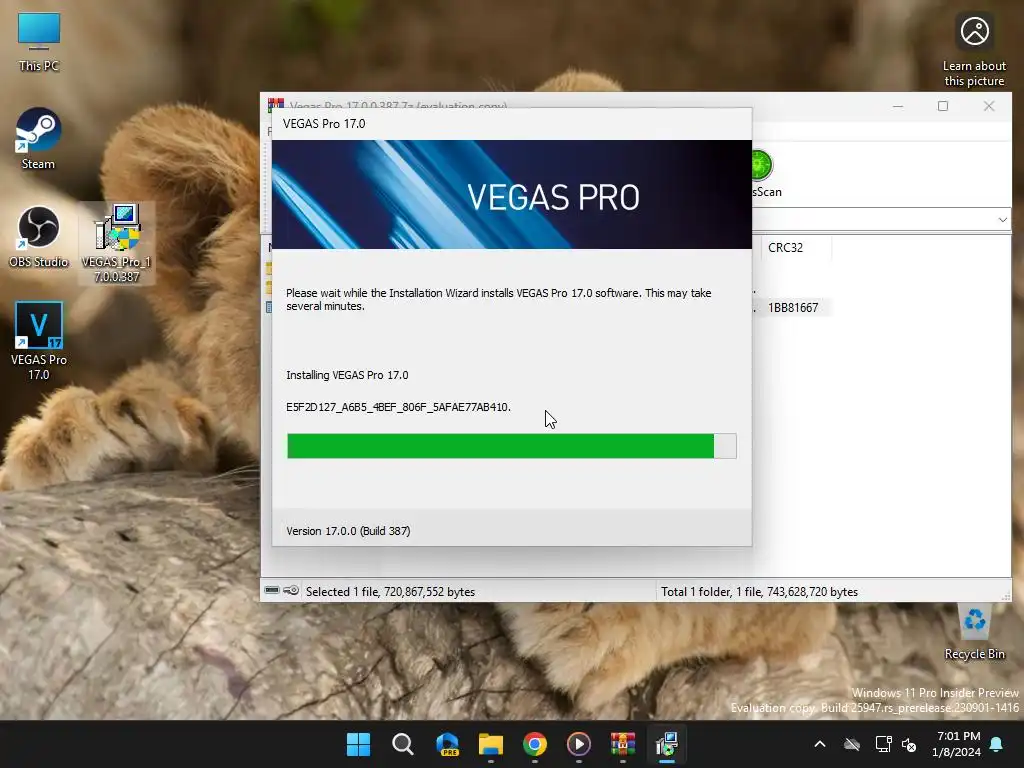Open the This PC desktop icon
This screenshot has height=768, width=1024.
(x=39, y=42)
